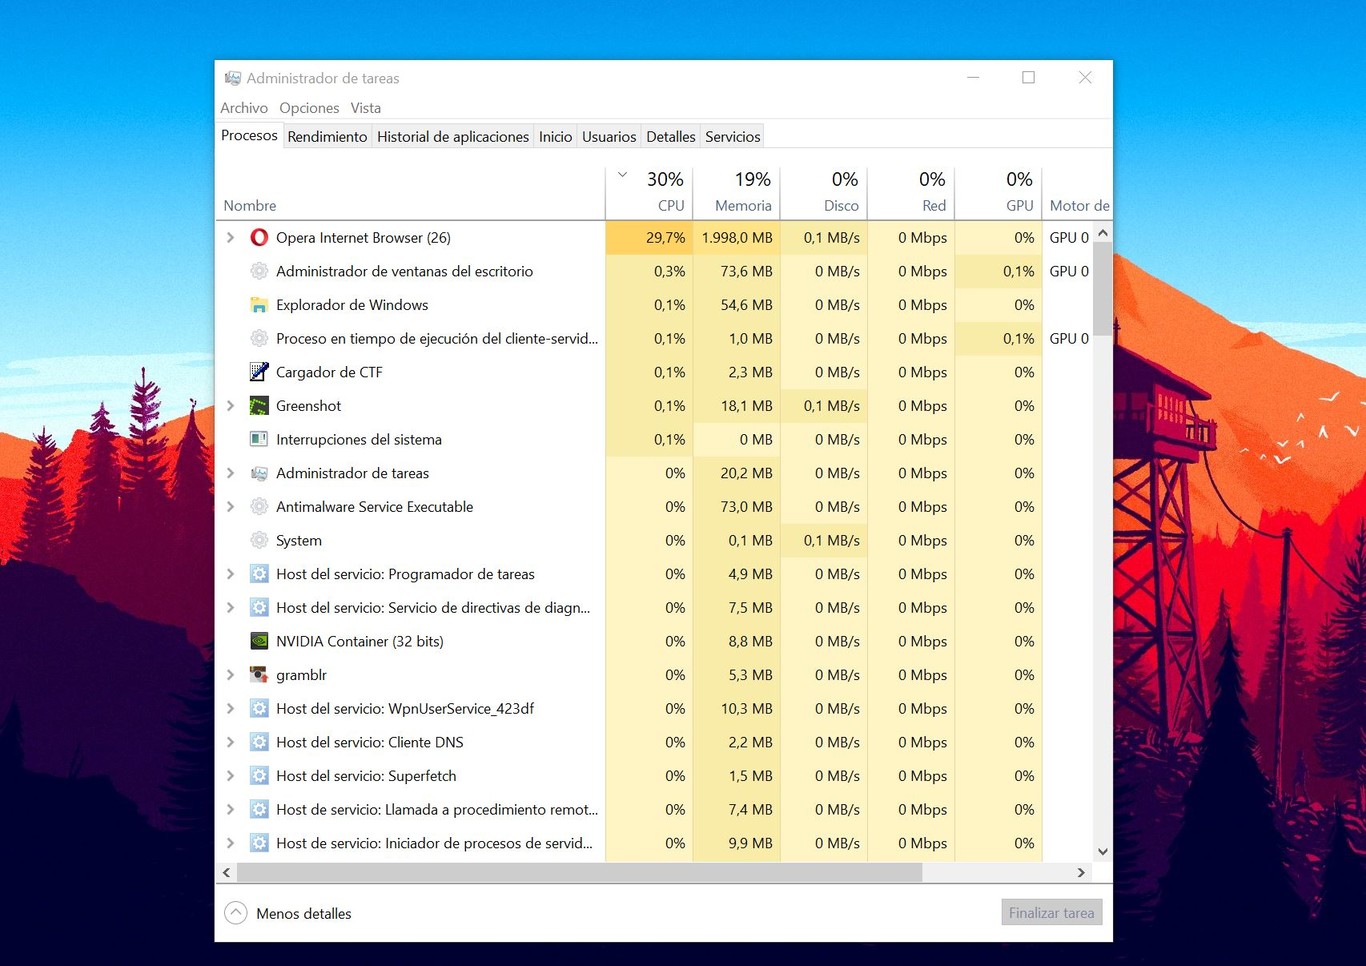Select the NVIDIA Container (32 bits) row
The image size is (1366, 966).
click(655, 641)
